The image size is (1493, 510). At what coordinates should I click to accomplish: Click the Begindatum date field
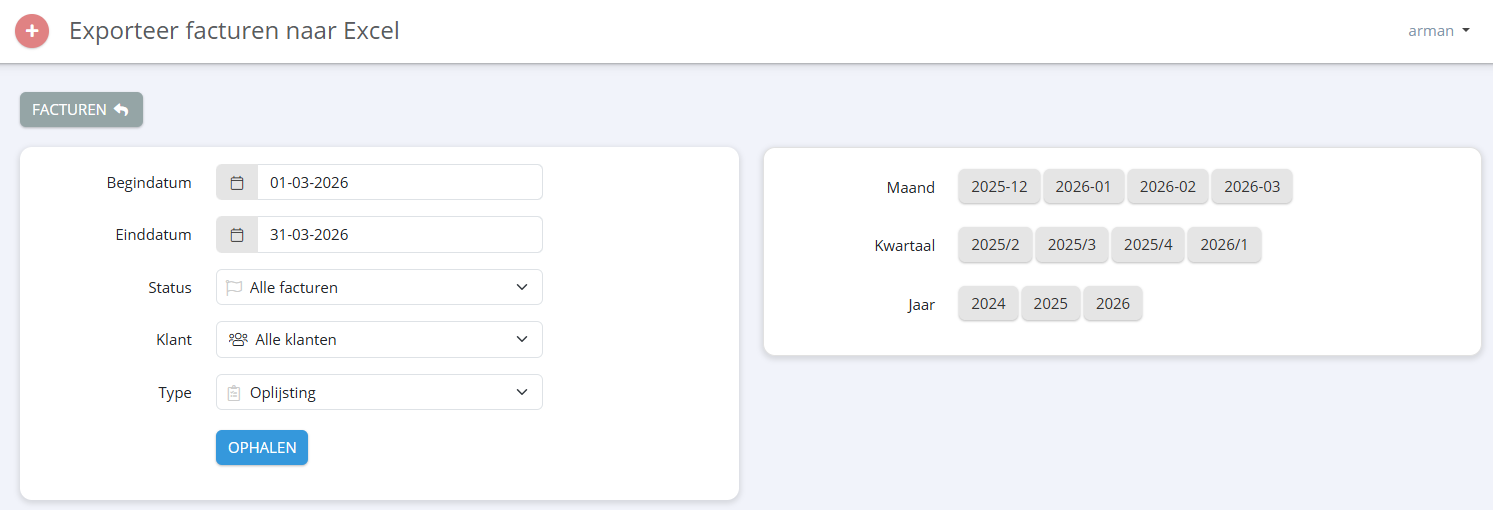tap(399, 183)
